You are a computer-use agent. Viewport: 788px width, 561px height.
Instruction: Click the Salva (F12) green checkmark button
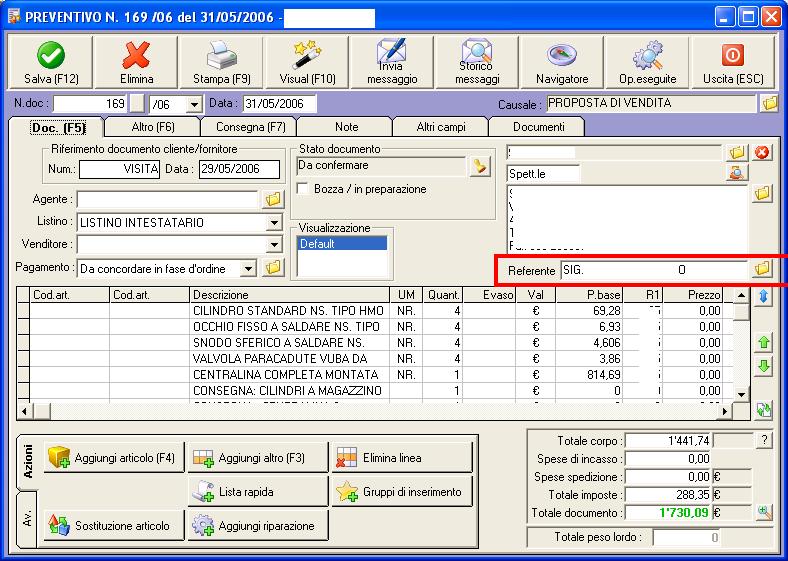(51, 63)
